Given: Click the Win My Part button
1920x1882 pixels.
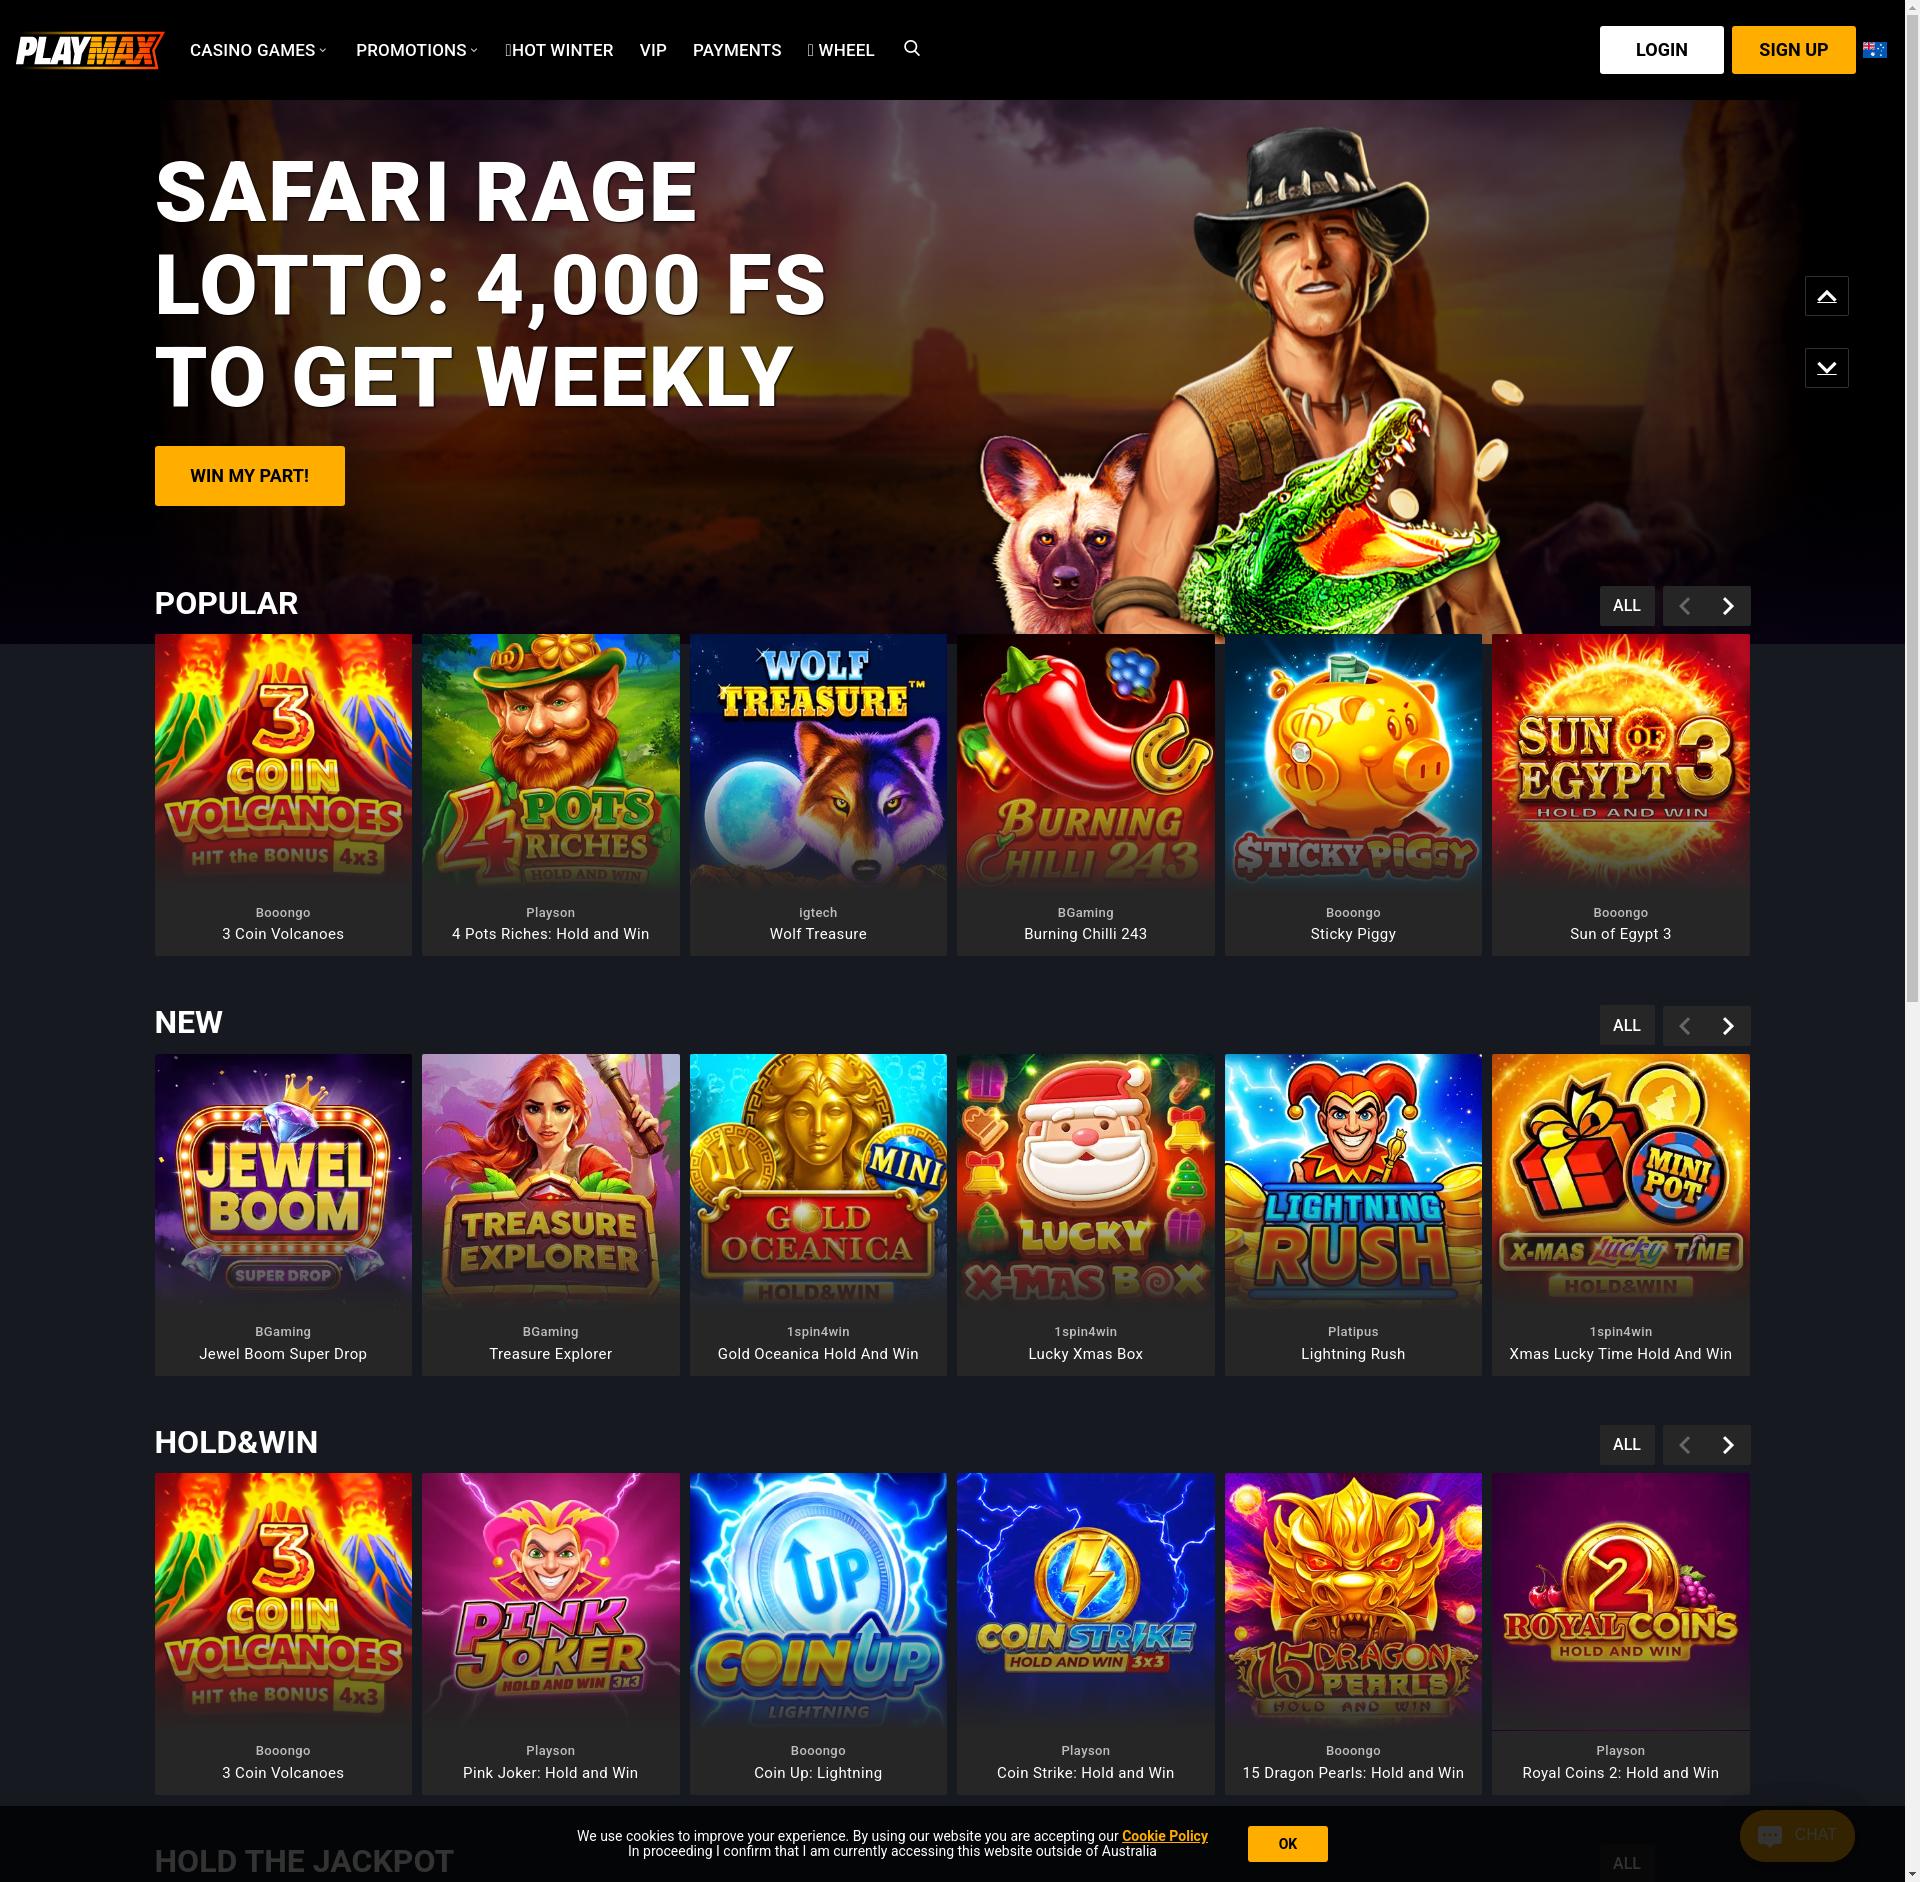Looking at the screenshot, I should click(249, 476).
